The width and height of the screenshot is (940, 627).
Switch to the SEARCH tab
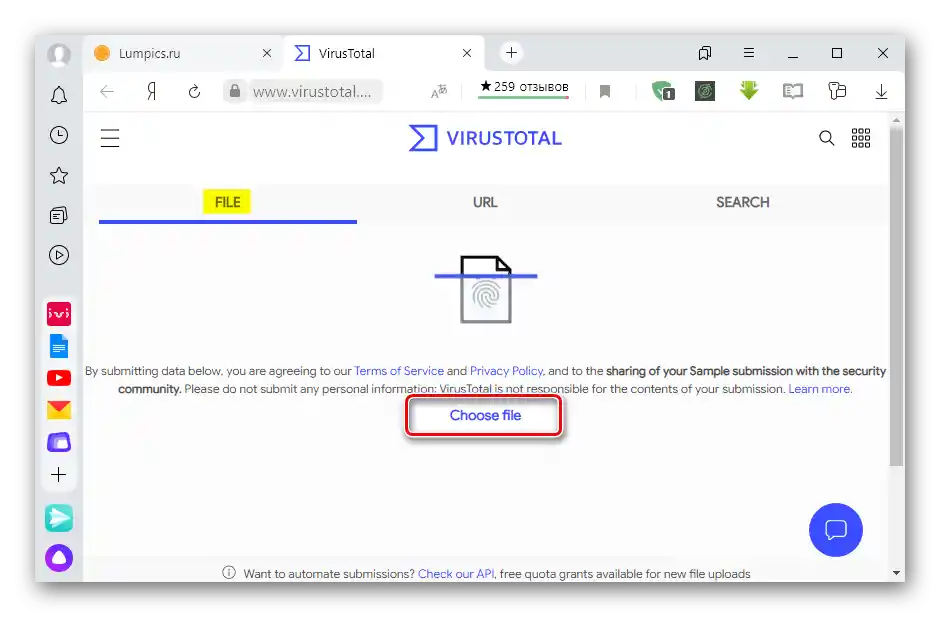pos(743,203)
